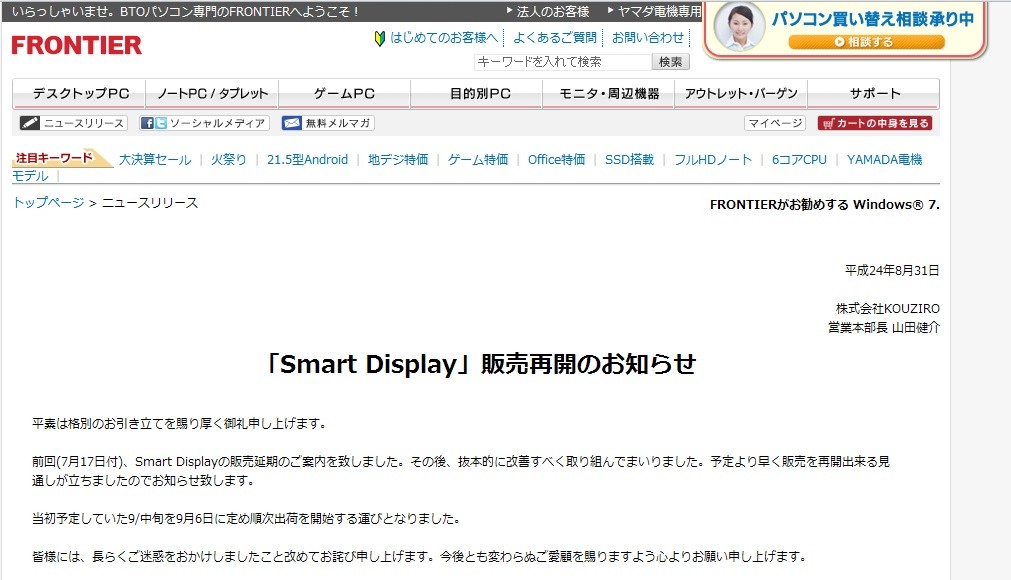Open the ゲームPC menu tab

coord(344,94)
